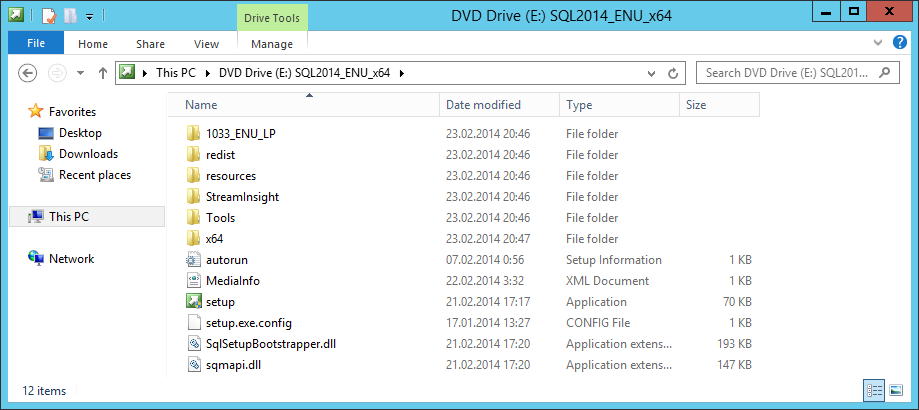This screenshot has width=919, height=410.
Task: Open Customize Quick Access Toolbar dropdown
Action: pos(89,16)
